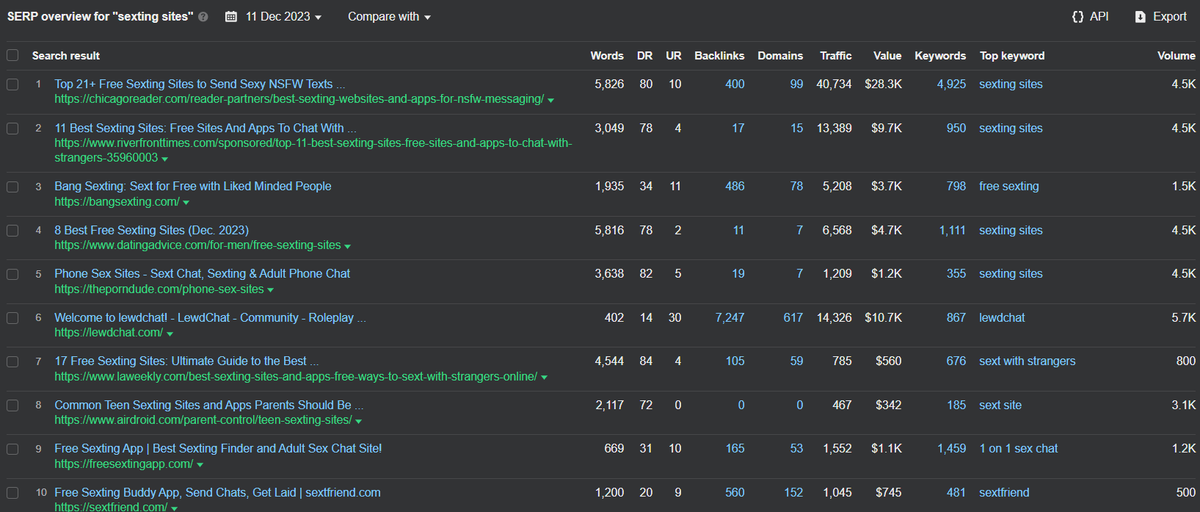Click the Traffic column header
The width and height of the screenshot is (1200, 512).
pyautogui.click(x=836, y=56)
